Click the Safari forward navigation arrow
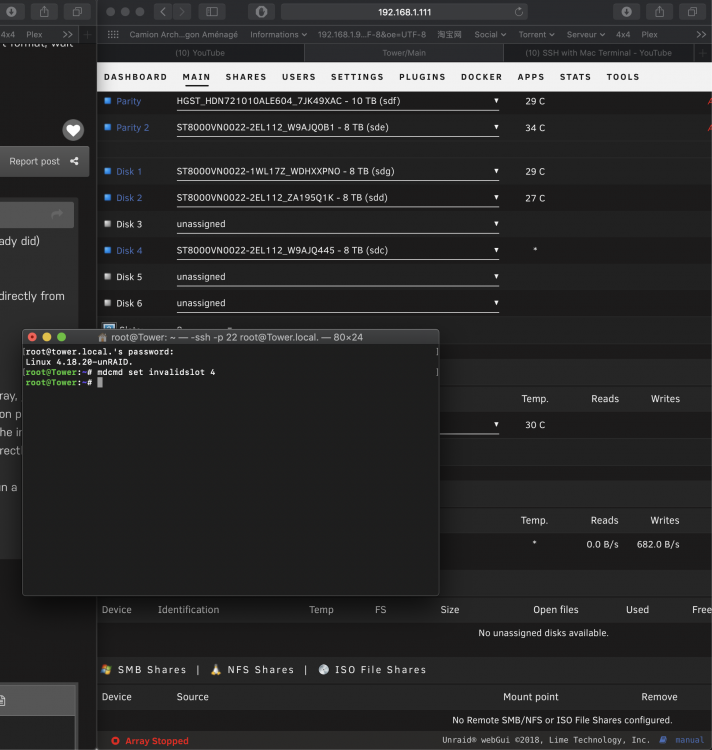Viewport: 712px width, 750px height. pyautogui.click(x=181, y=12)
